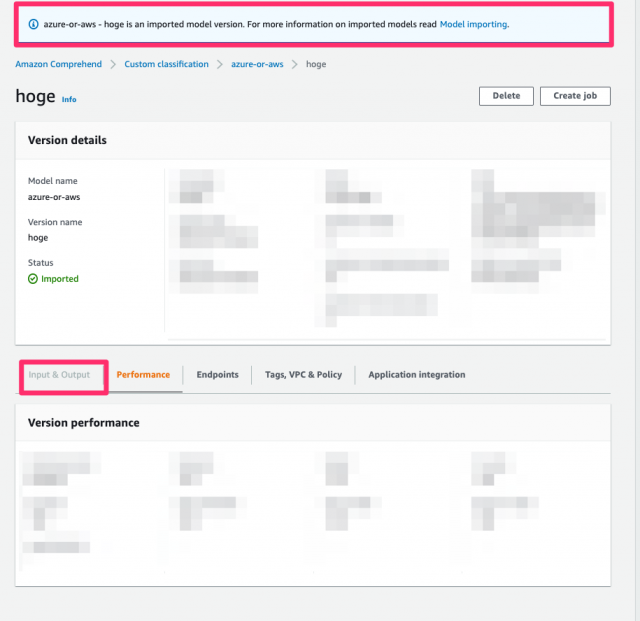Open the Model importing documentation link
640x621 pixels.
(474, 24)
